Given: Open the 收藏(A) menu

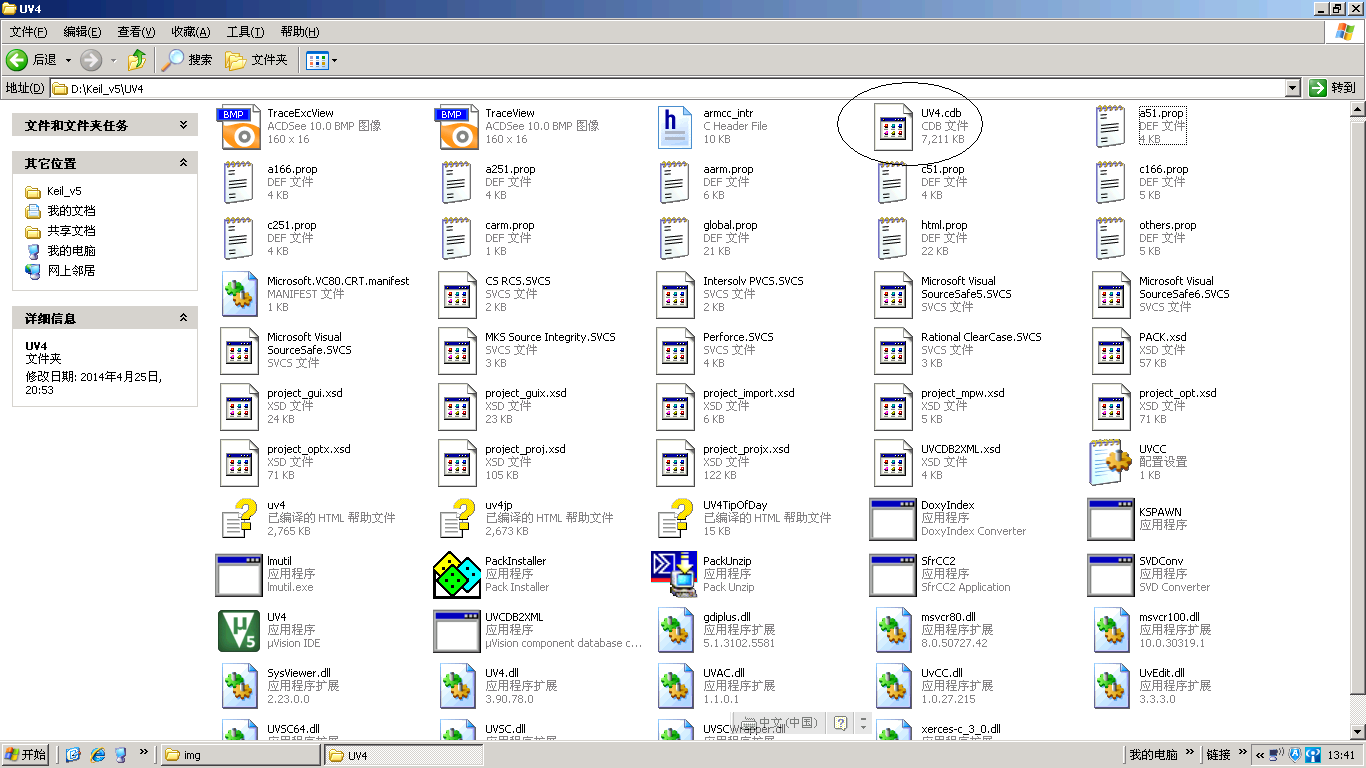Looking at the screenshot, I should pyautogui.click(x=190, y=32).
